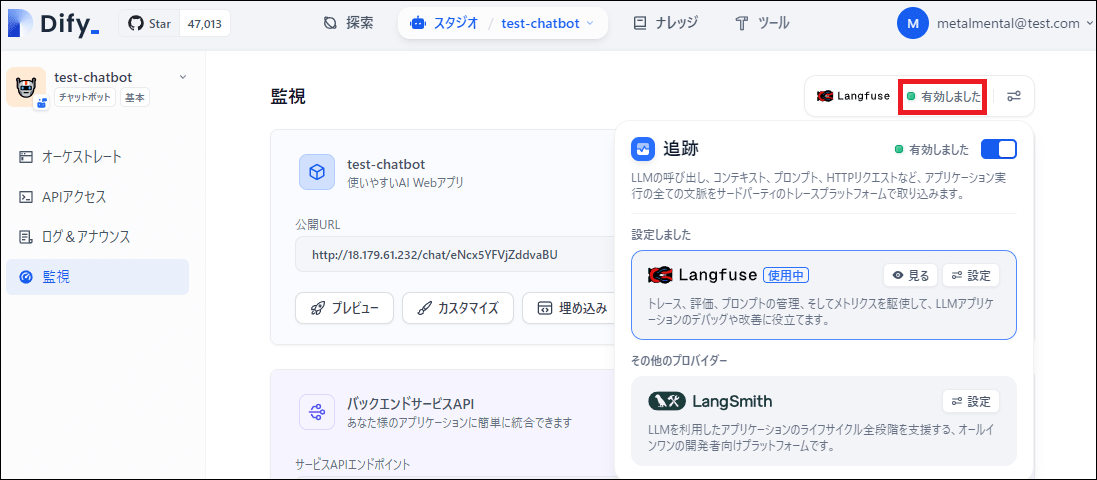Click the user avatar M icon
The height and width of the screenshot is (480, 1097).
pyautogui.click(x=912, y=23)
